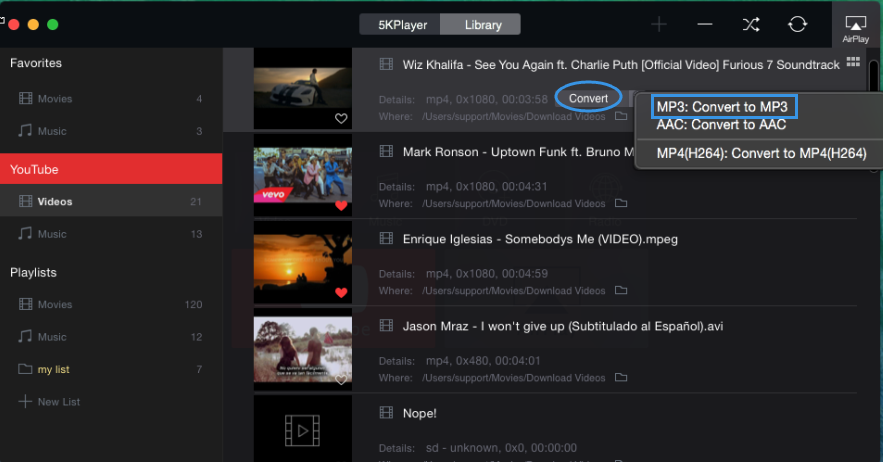
Task: Open Favorites Music list
Action: coord(111,131)
